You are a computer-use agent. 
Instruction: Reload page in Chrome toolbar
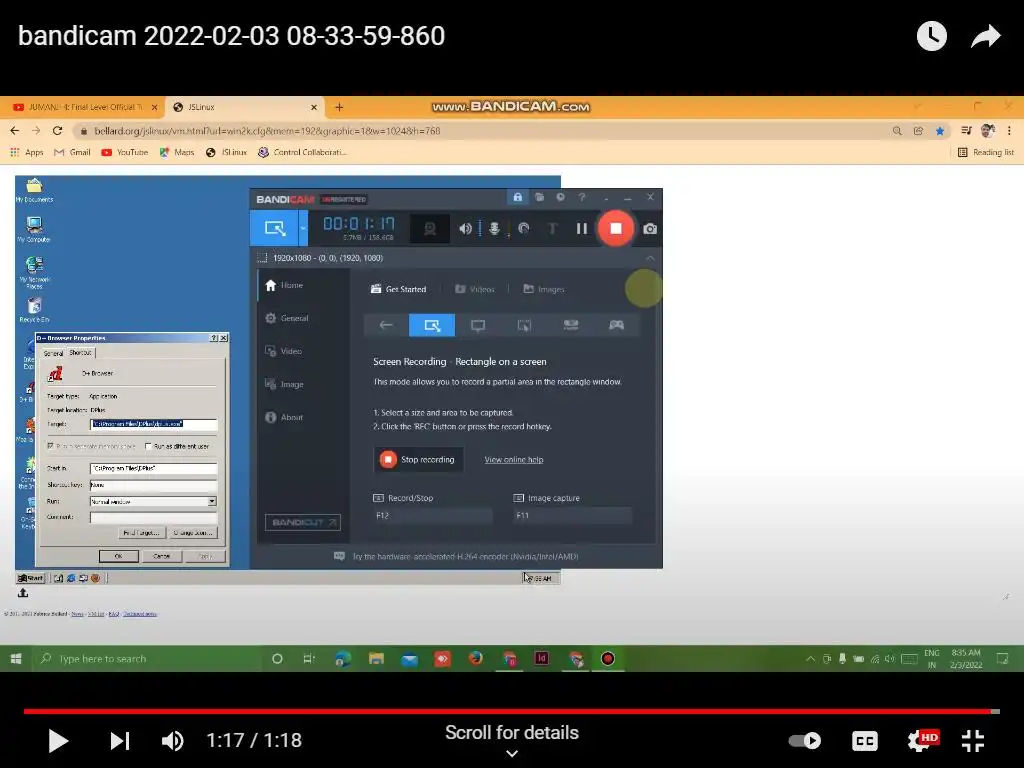coord(57,131)
